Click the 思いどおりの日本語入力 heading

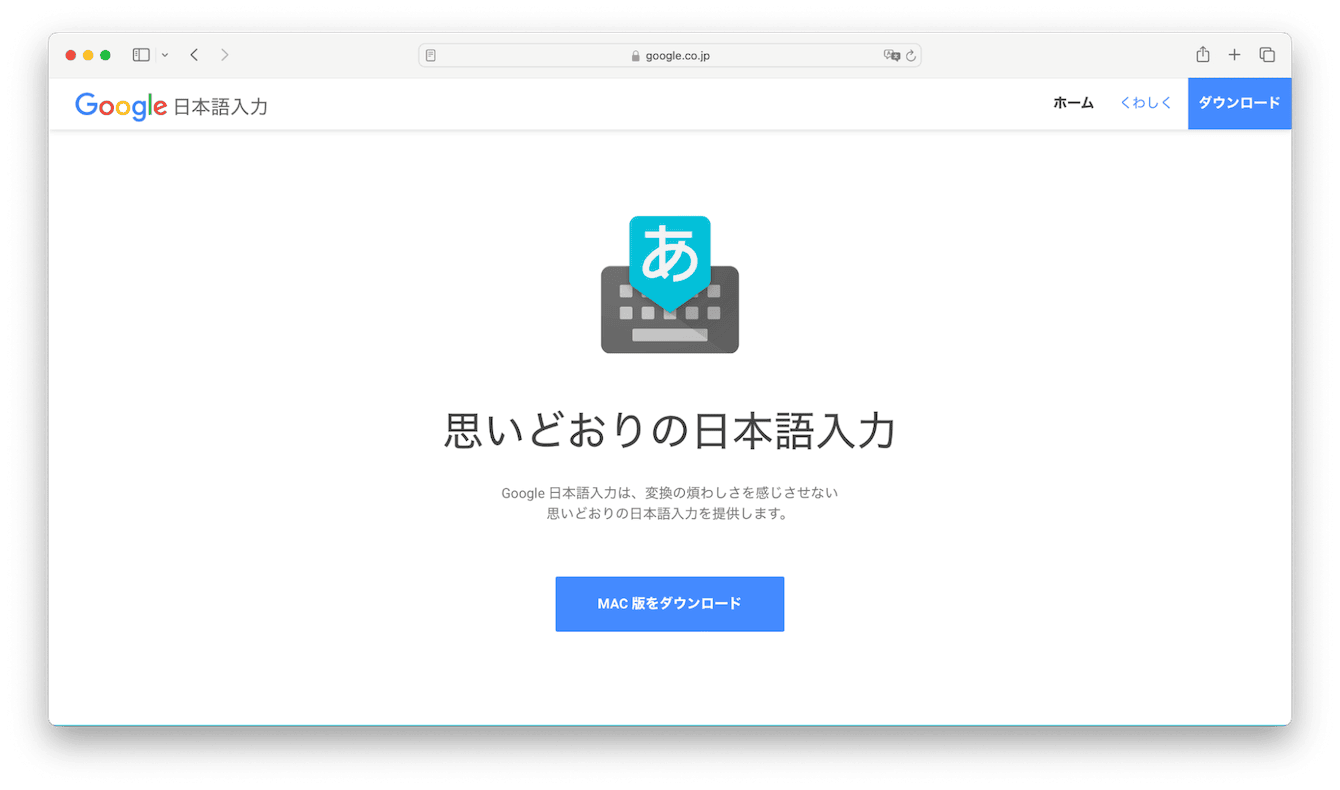[x=669, y=431]
